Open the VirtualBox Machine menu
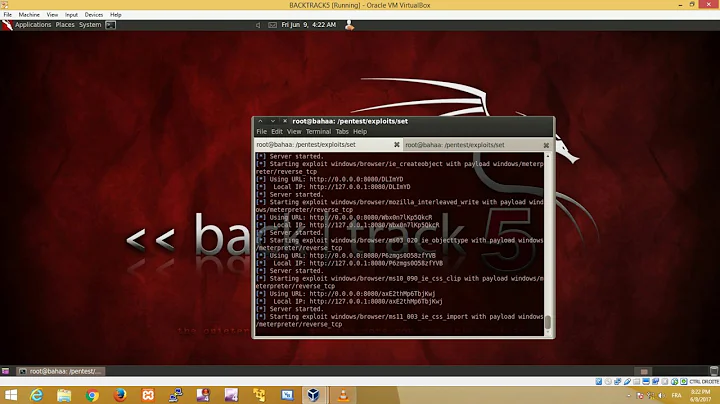Screen dimensions: 720x404 (x=29, y=15)
